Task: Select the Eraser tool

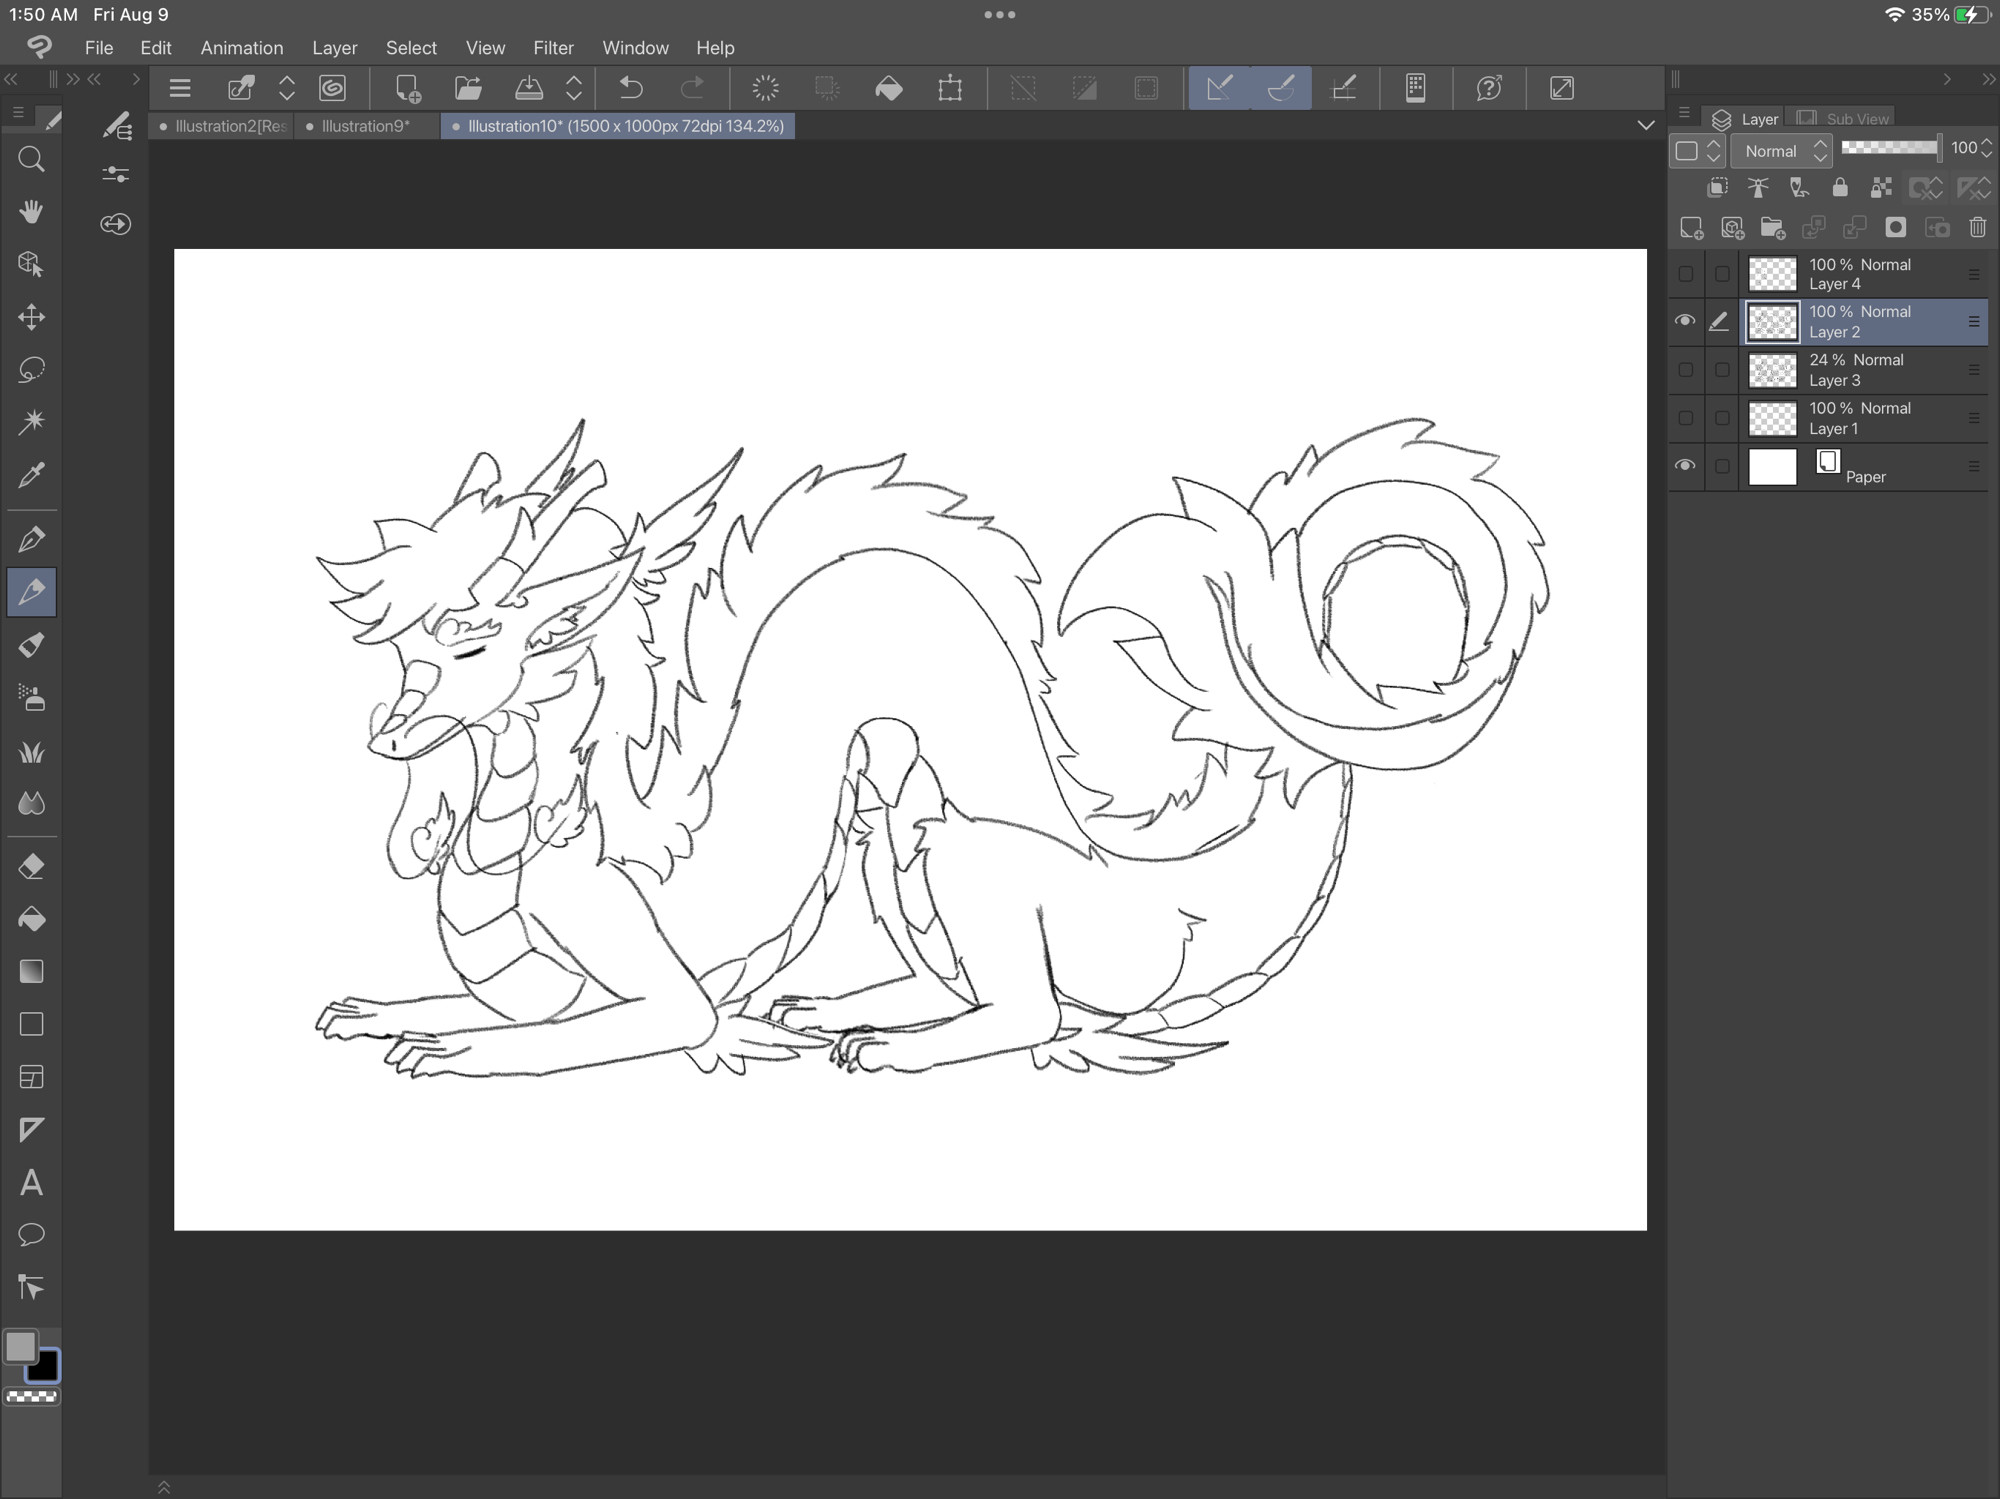Action: tap(31, 866)
